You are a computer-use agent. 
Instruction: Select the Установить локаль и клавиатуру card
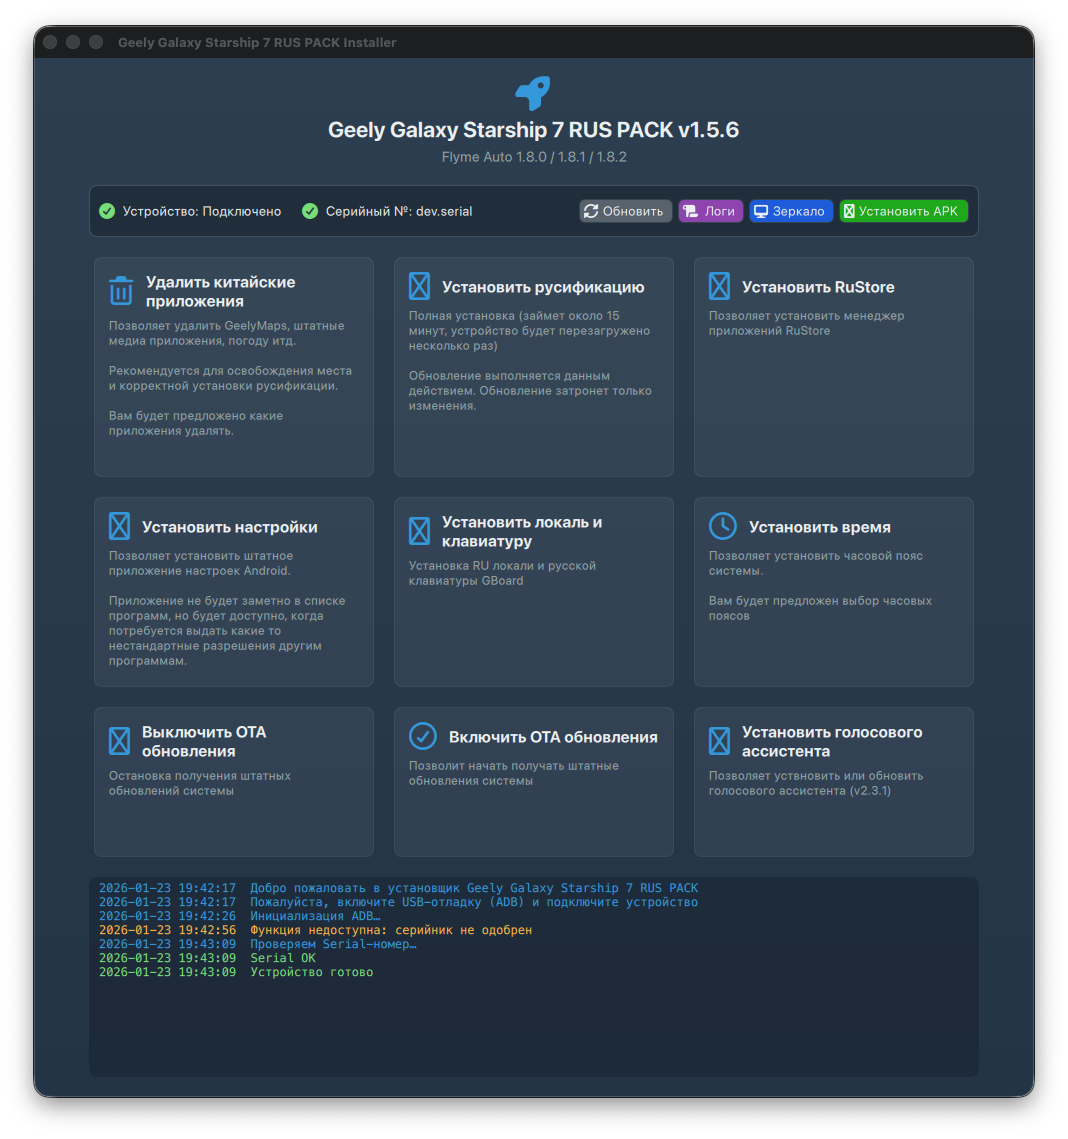coord(533,592)
